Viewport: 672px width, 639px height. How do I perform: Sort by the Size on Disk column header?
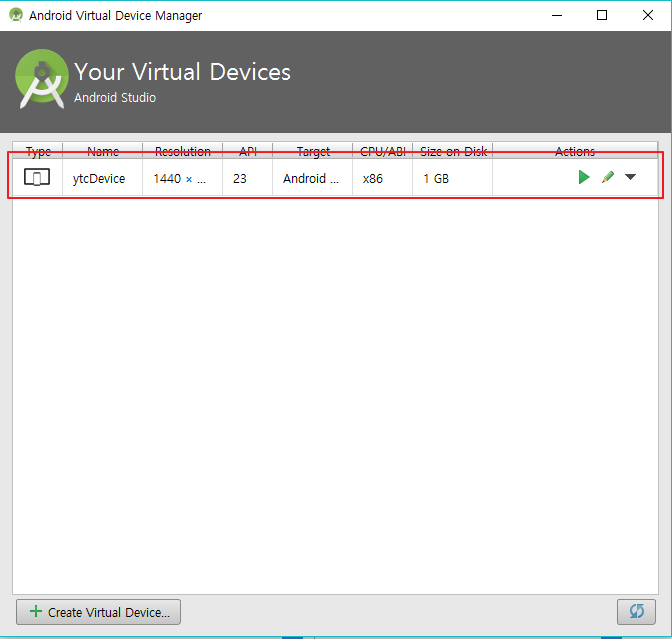click(x=453, y=151)
